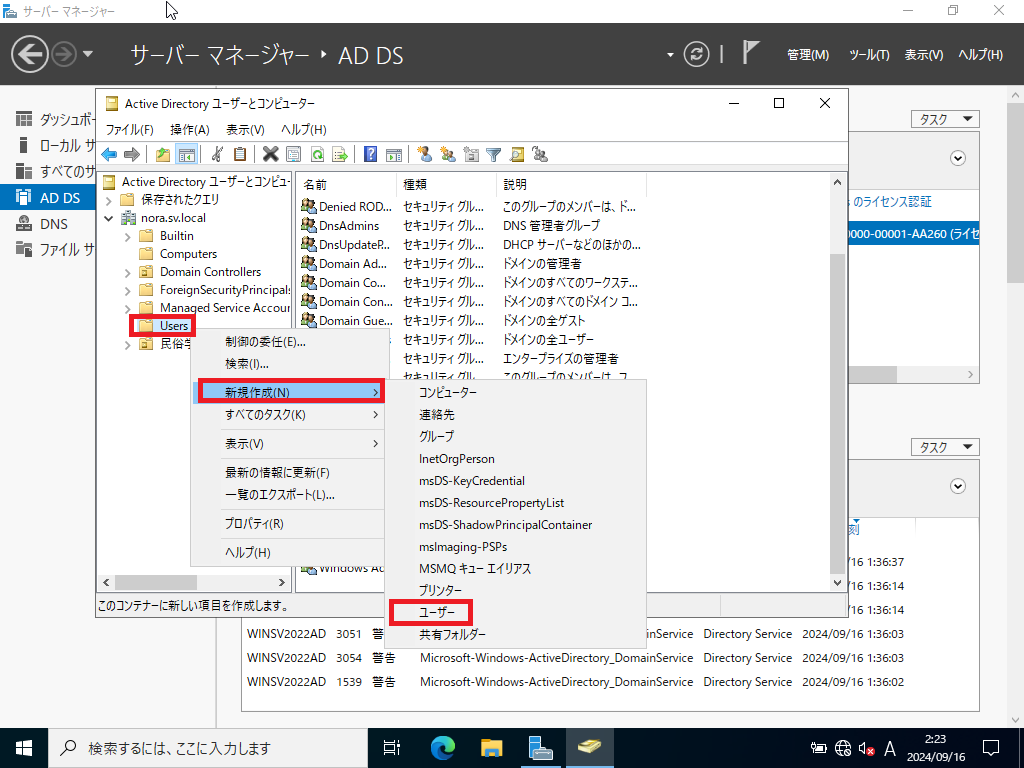Select Computers container in tree
This screenshot has width=1024, height=768.
coord(188,254)
